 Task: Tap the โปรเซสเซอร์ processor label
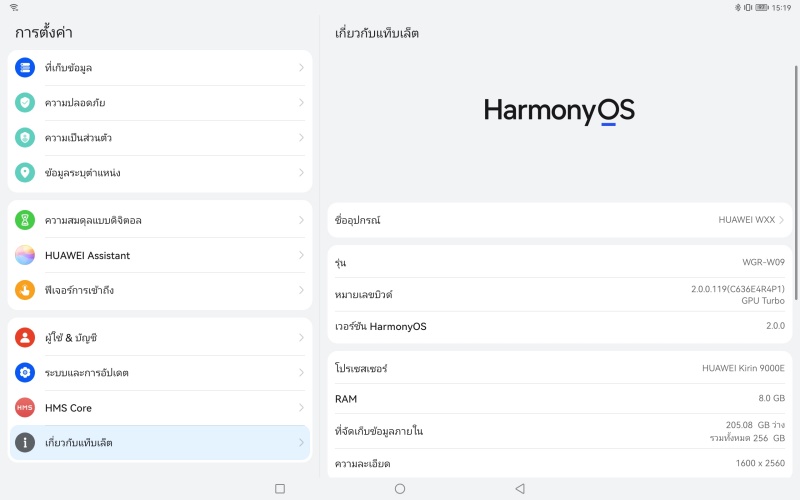point(361,368)
